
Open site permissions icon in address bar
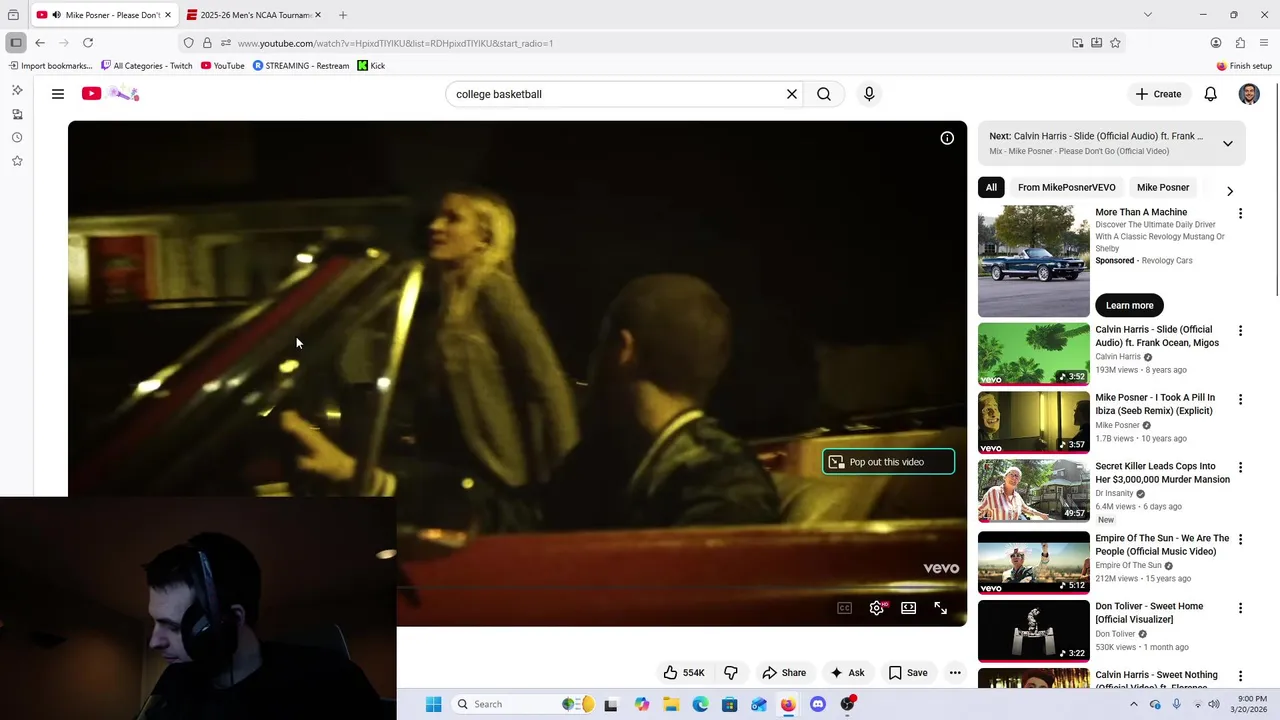[x=226, y=43]
